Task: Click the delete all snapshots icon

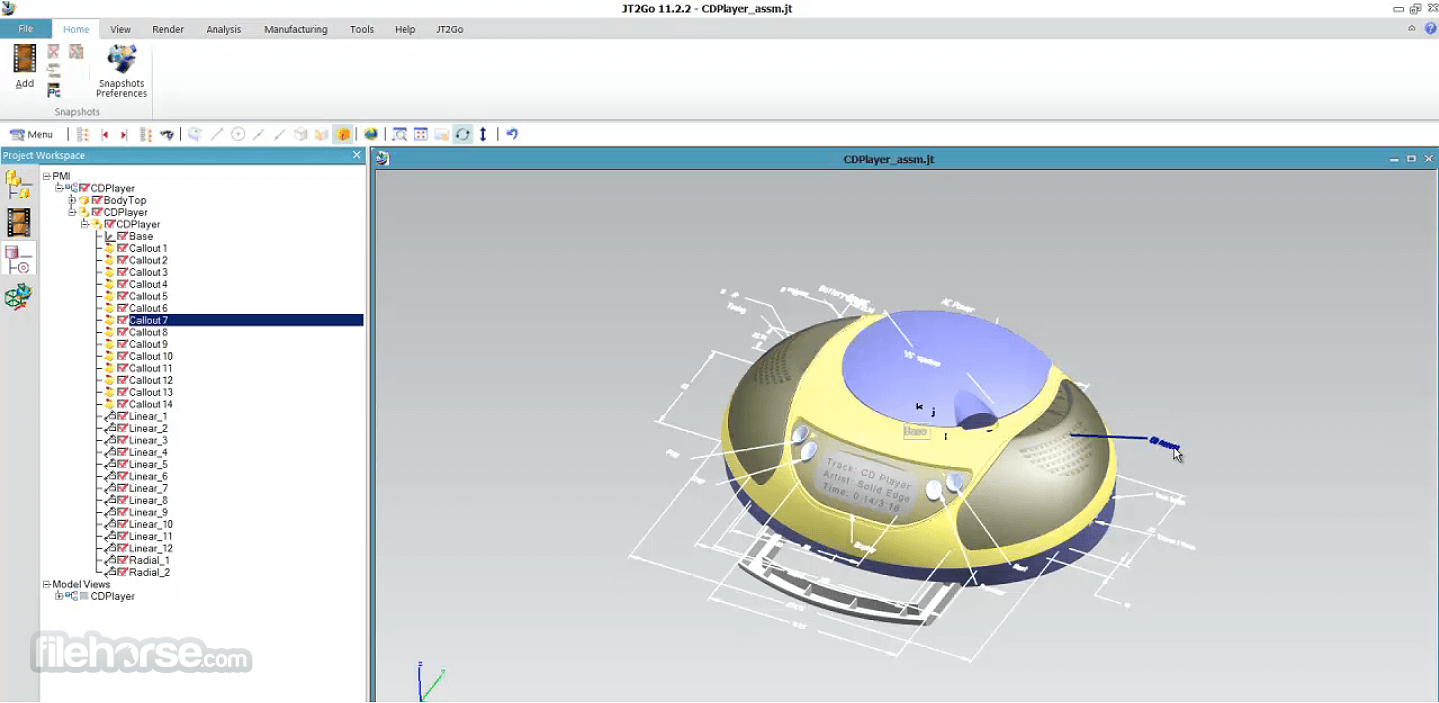Action: (x=76, y=52)
